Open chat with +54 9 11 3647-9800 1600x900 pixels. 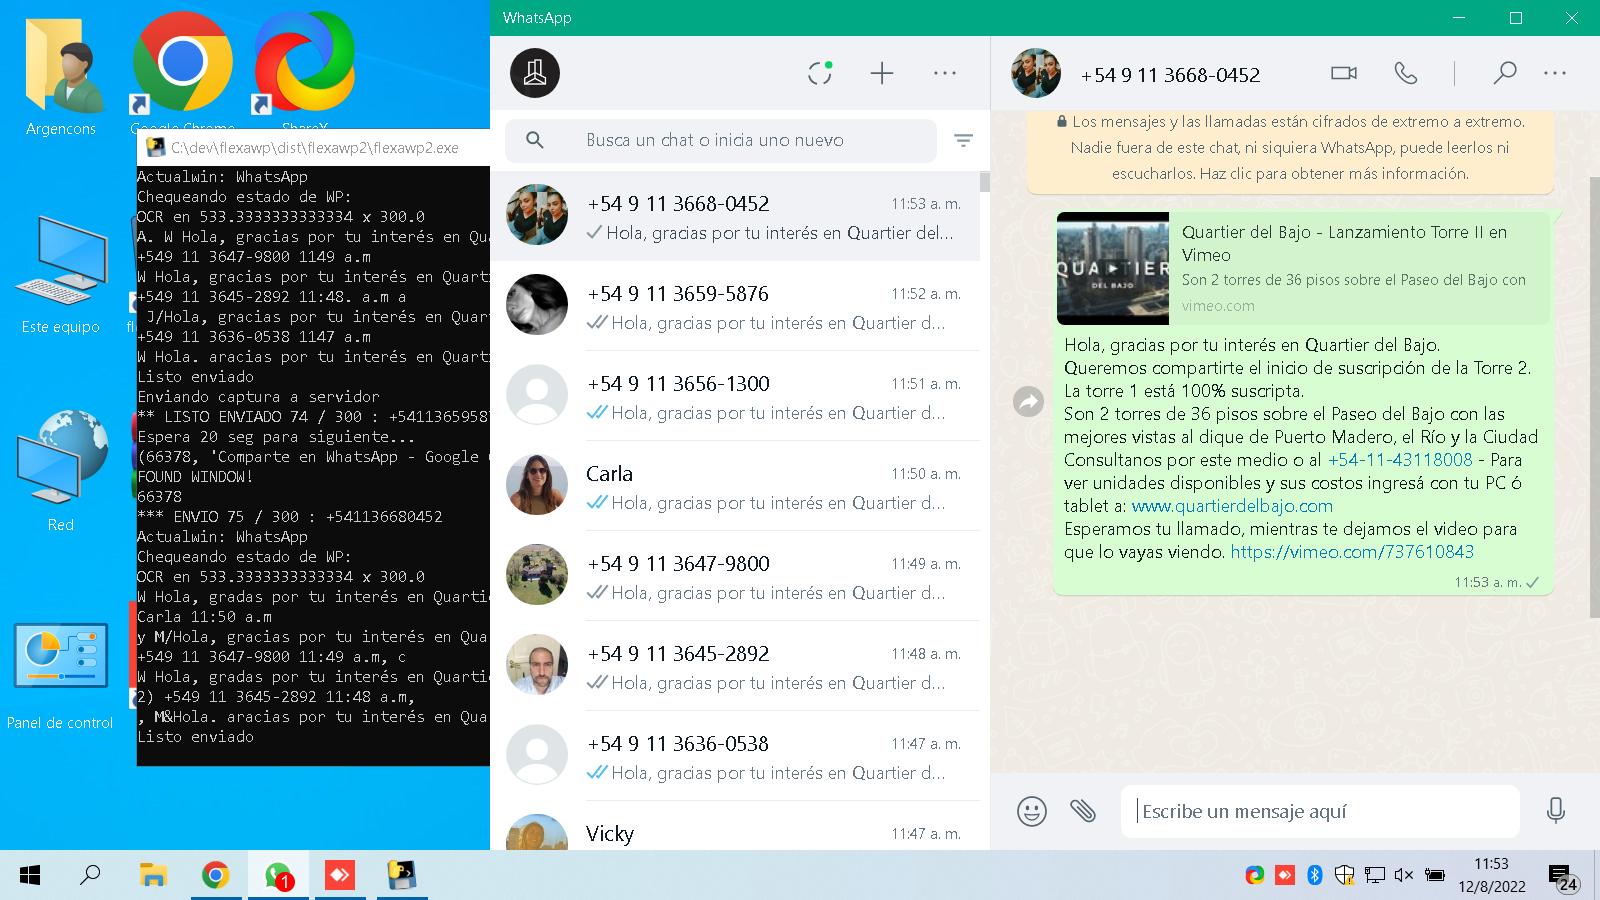pos(735,576)
